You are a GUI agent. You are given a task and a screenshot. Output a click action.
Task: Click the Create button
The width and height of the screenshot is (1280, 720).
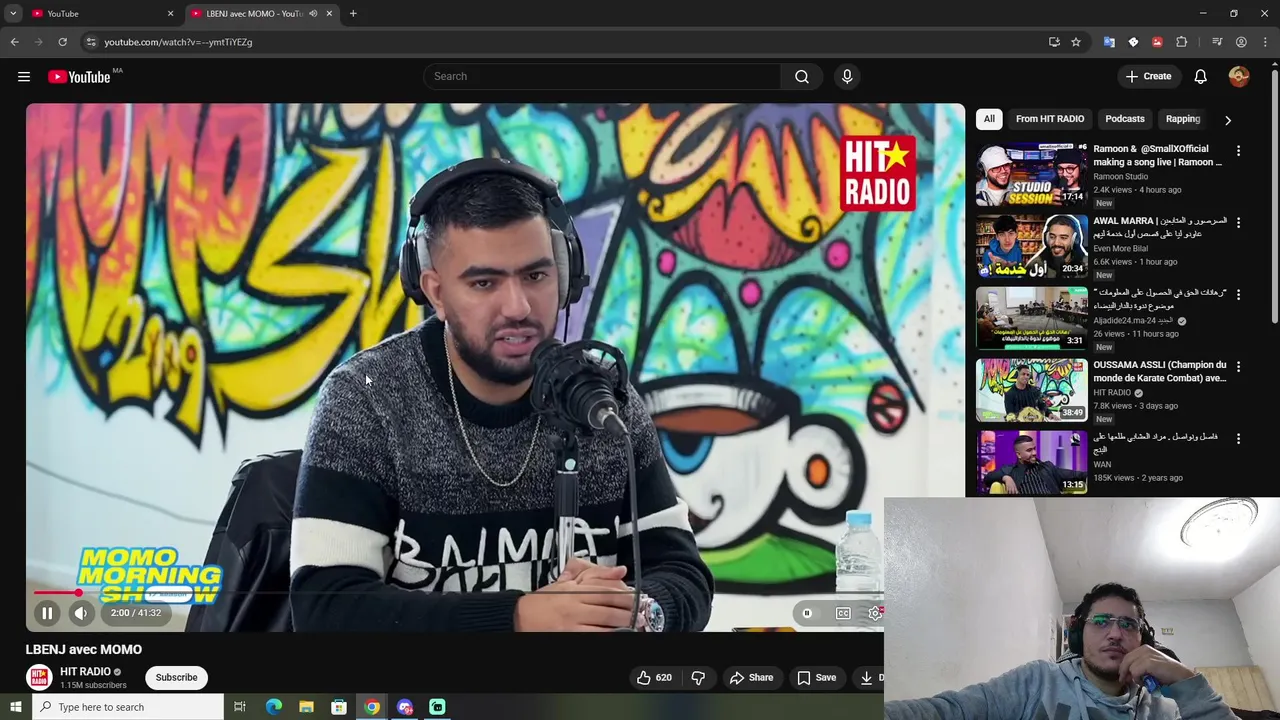point(1148,76)
